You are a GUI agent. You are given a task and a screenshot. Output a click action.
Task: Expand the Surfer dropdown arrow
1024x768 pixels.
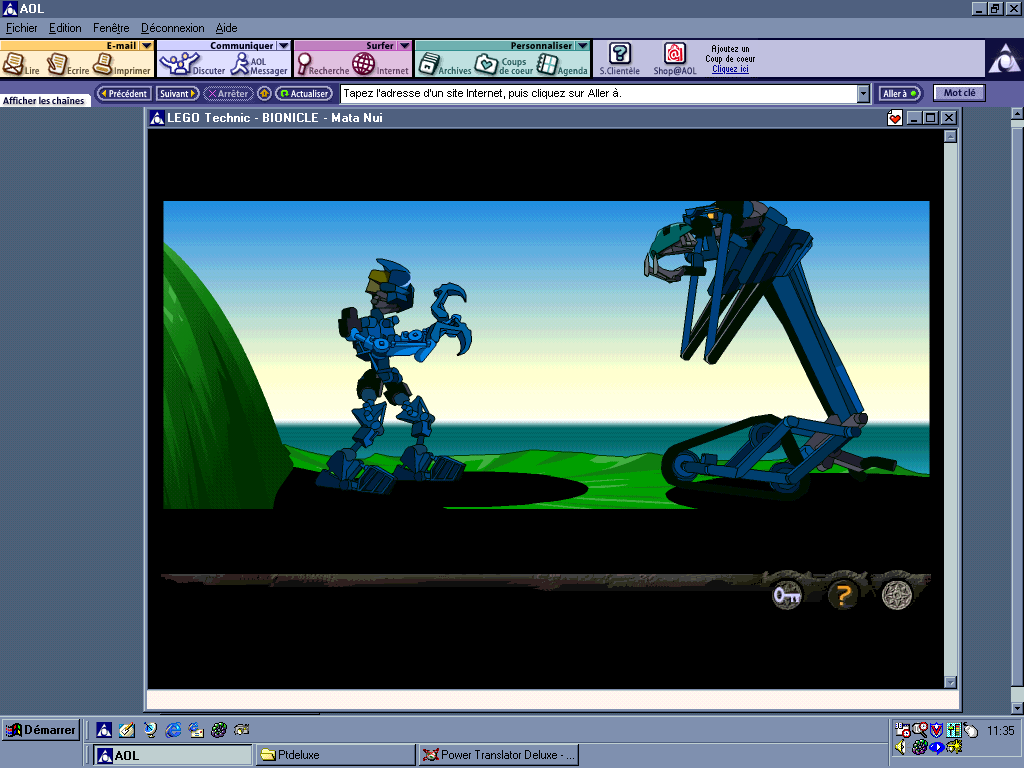404,46
